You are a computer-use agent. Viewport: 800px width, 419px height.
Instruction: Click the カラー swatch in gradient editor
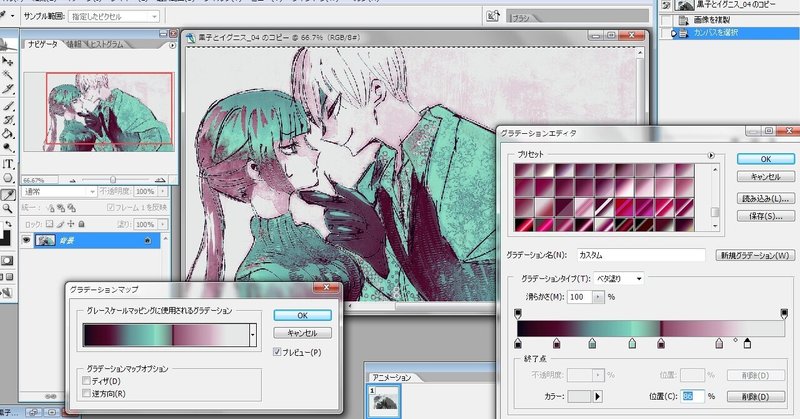click(x=579, y=396)
